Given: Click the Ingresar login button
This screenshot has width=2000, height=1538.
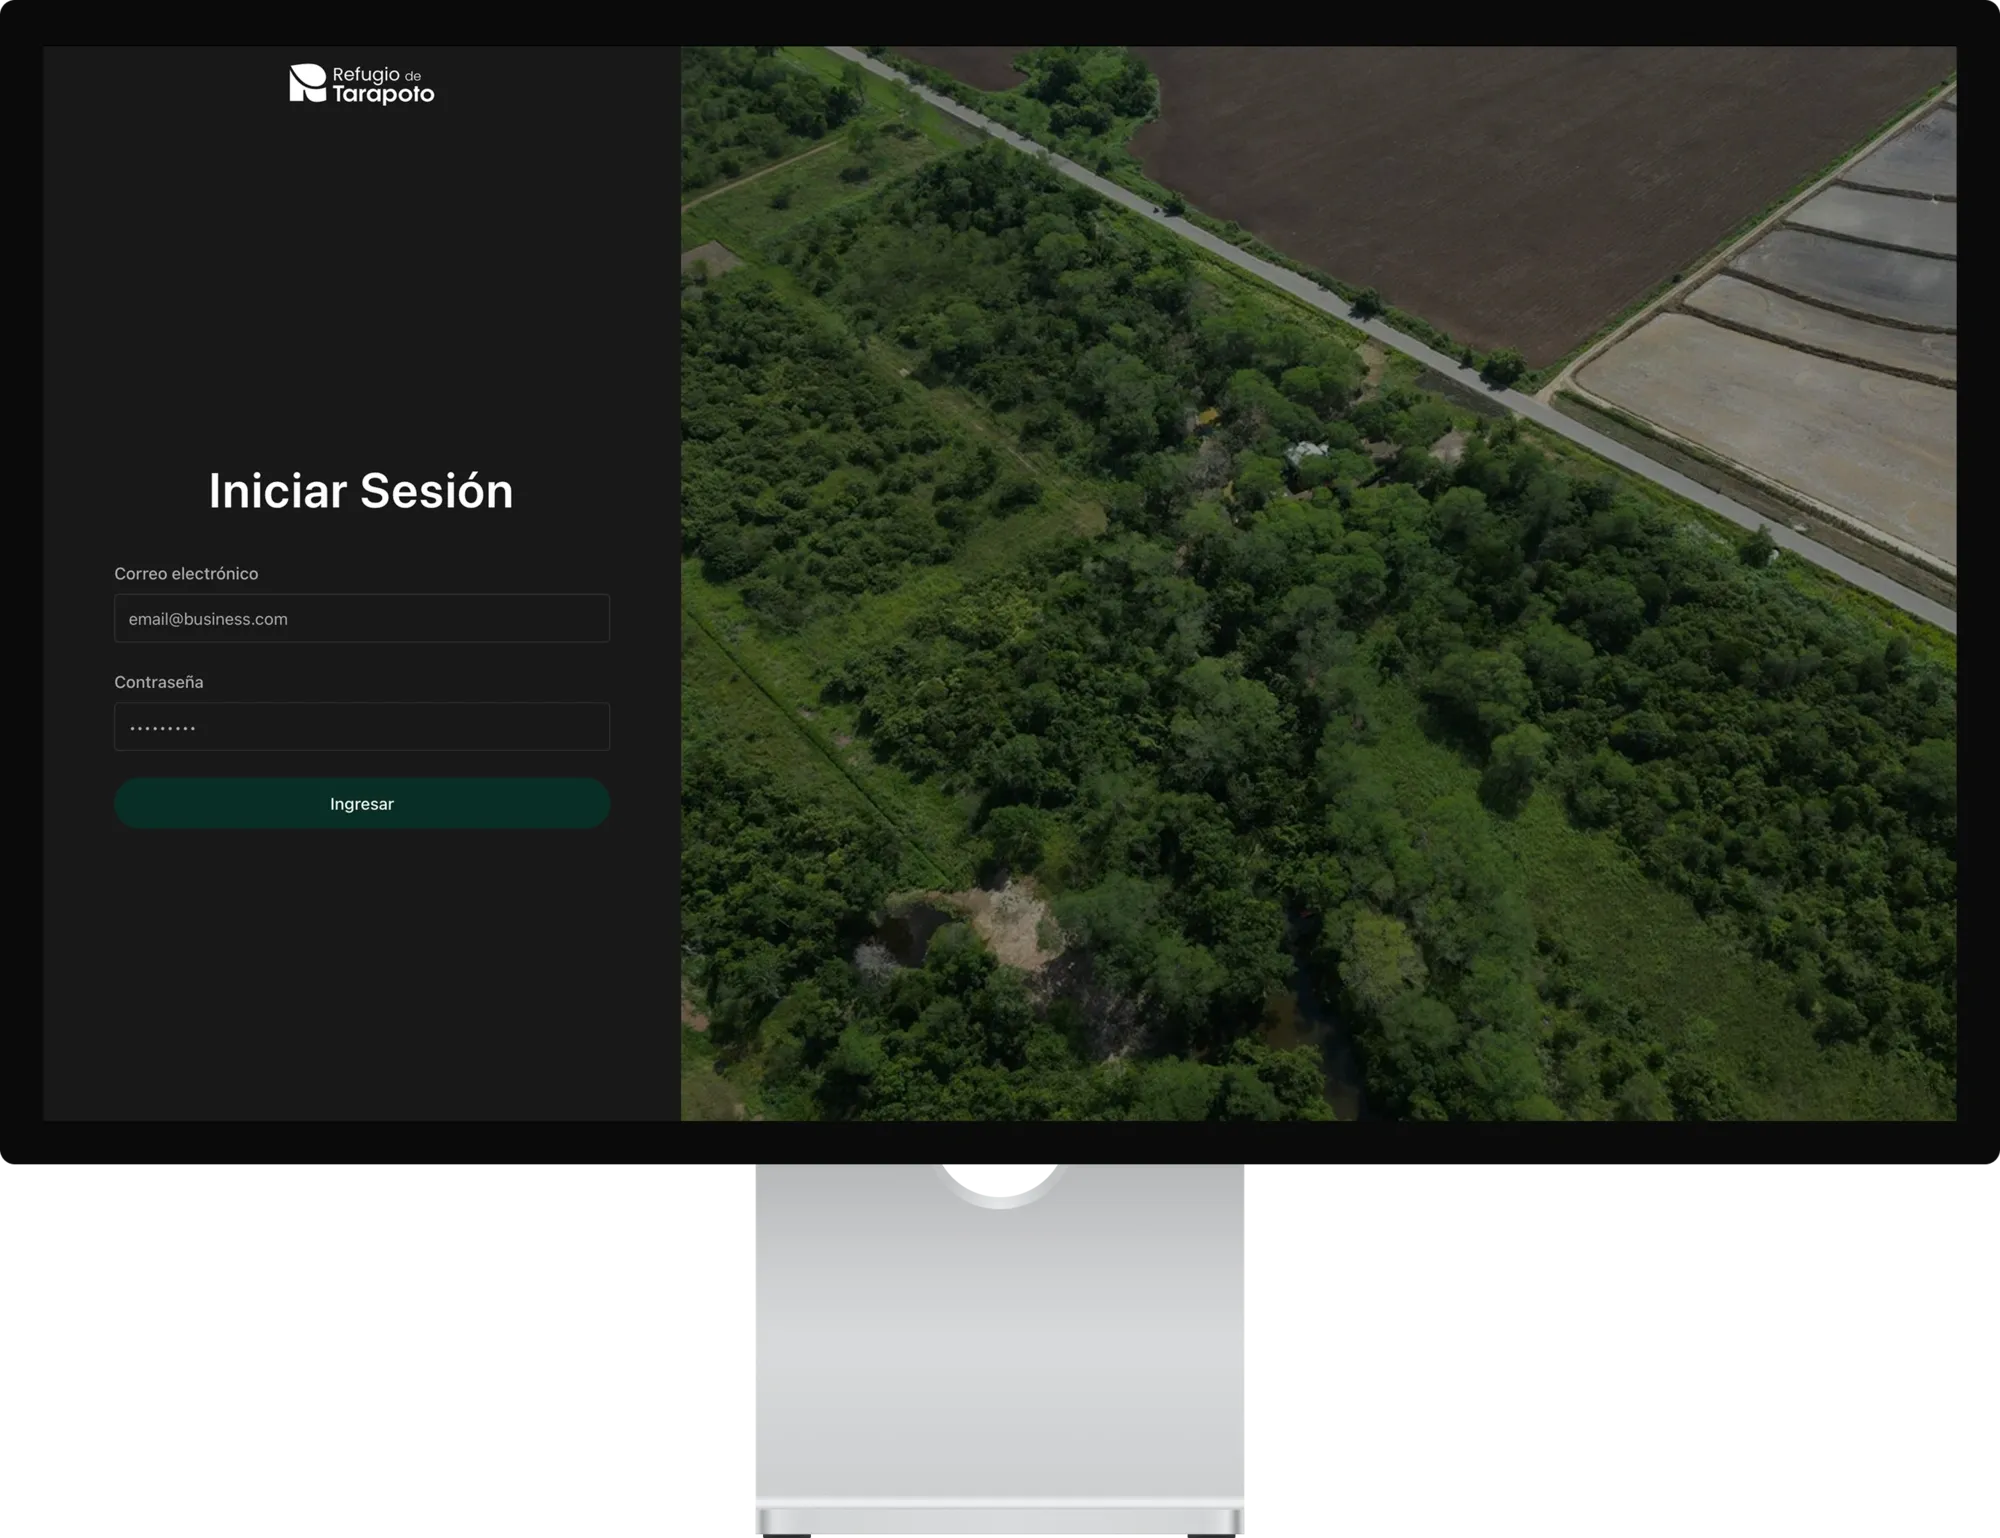Looking at the screenshot, I should click(362, 803).
